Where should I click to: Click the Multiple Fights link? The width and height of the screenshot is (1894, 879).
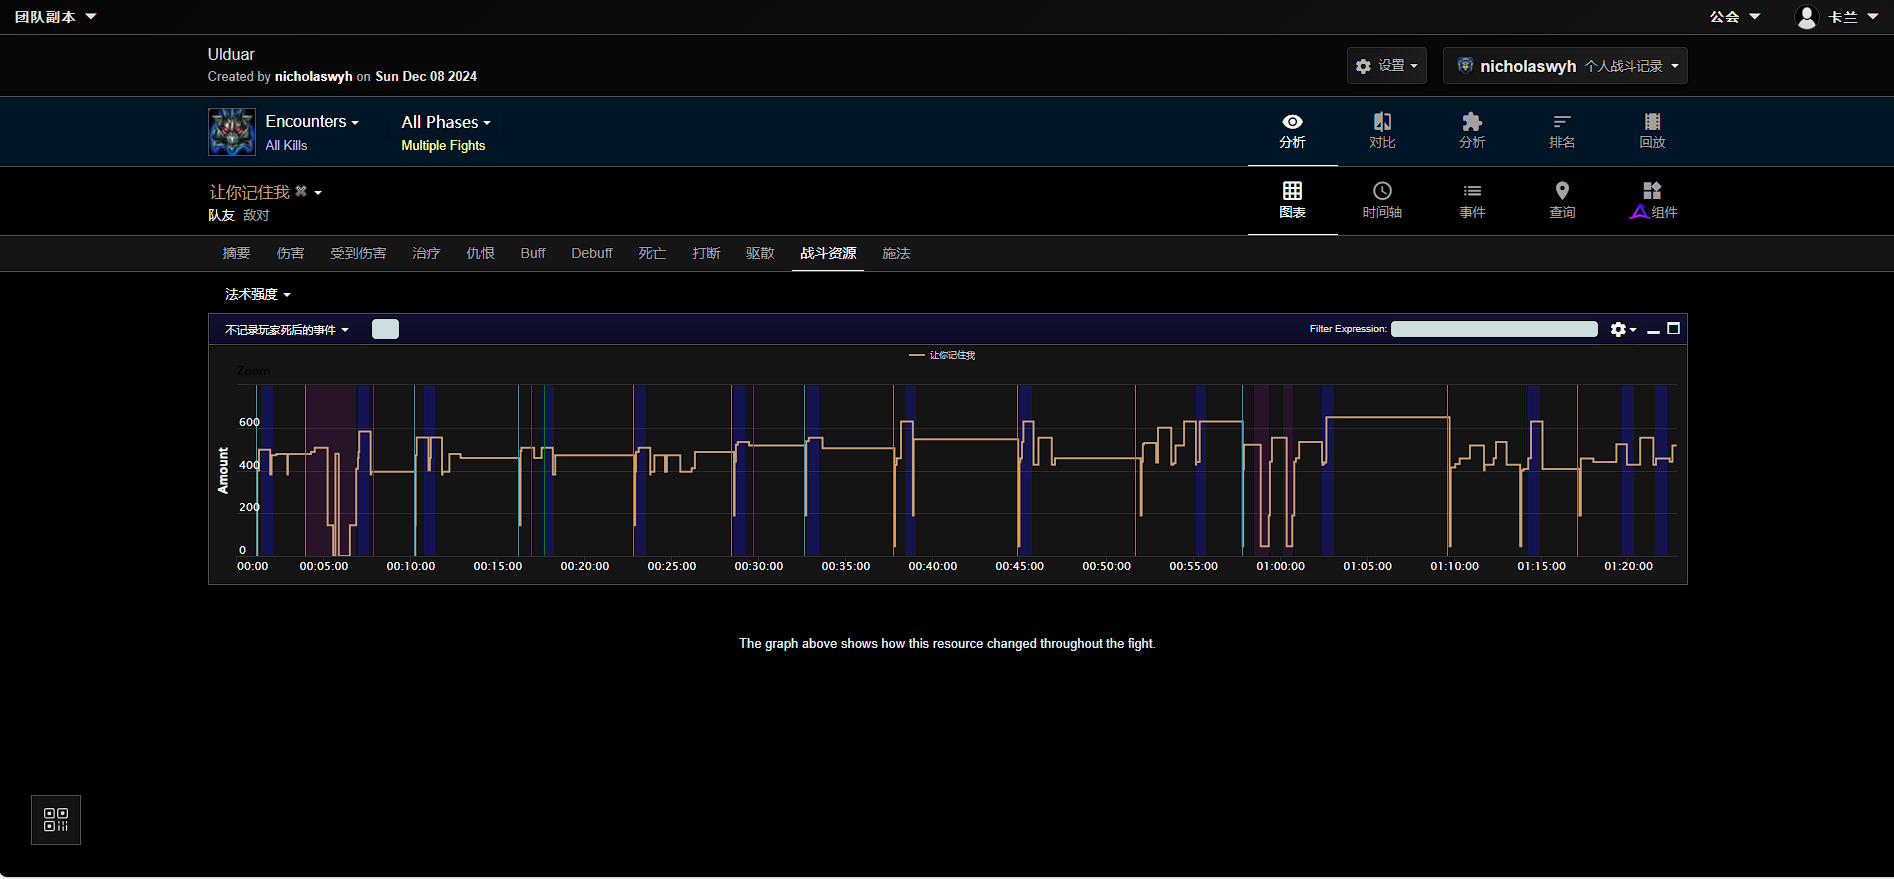[x=443, y=146]
